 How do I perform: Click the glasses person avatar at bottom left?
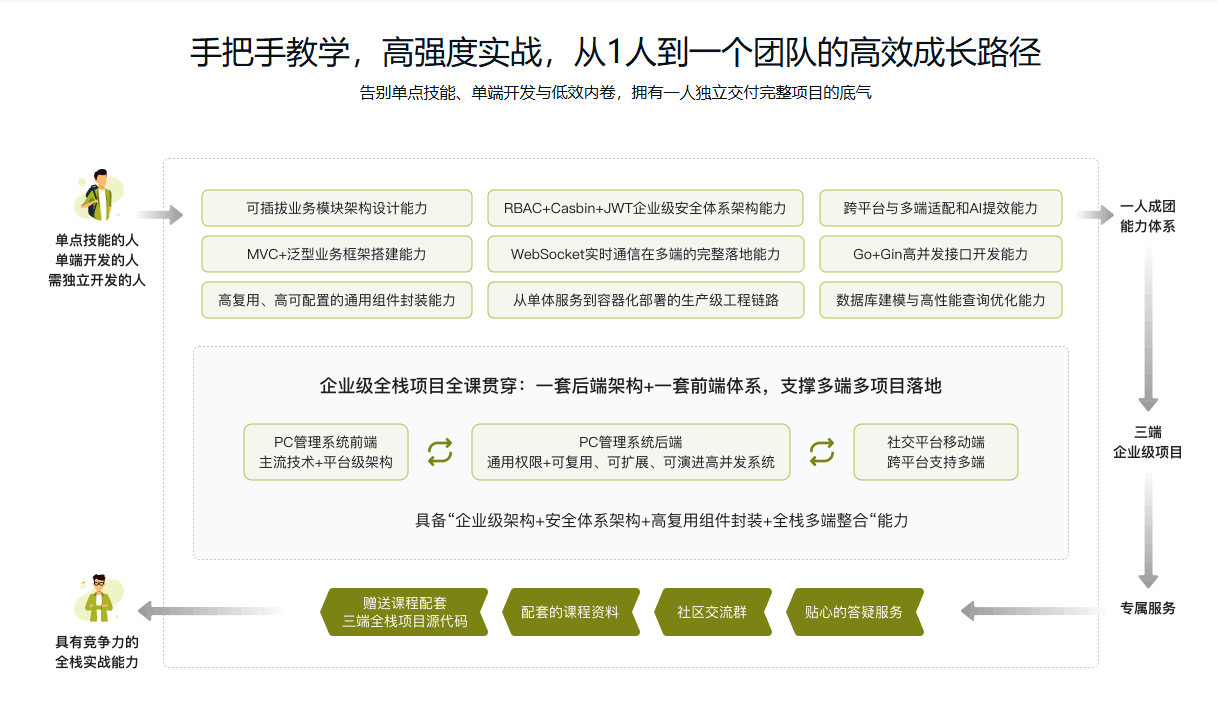[x=98, y=598]
